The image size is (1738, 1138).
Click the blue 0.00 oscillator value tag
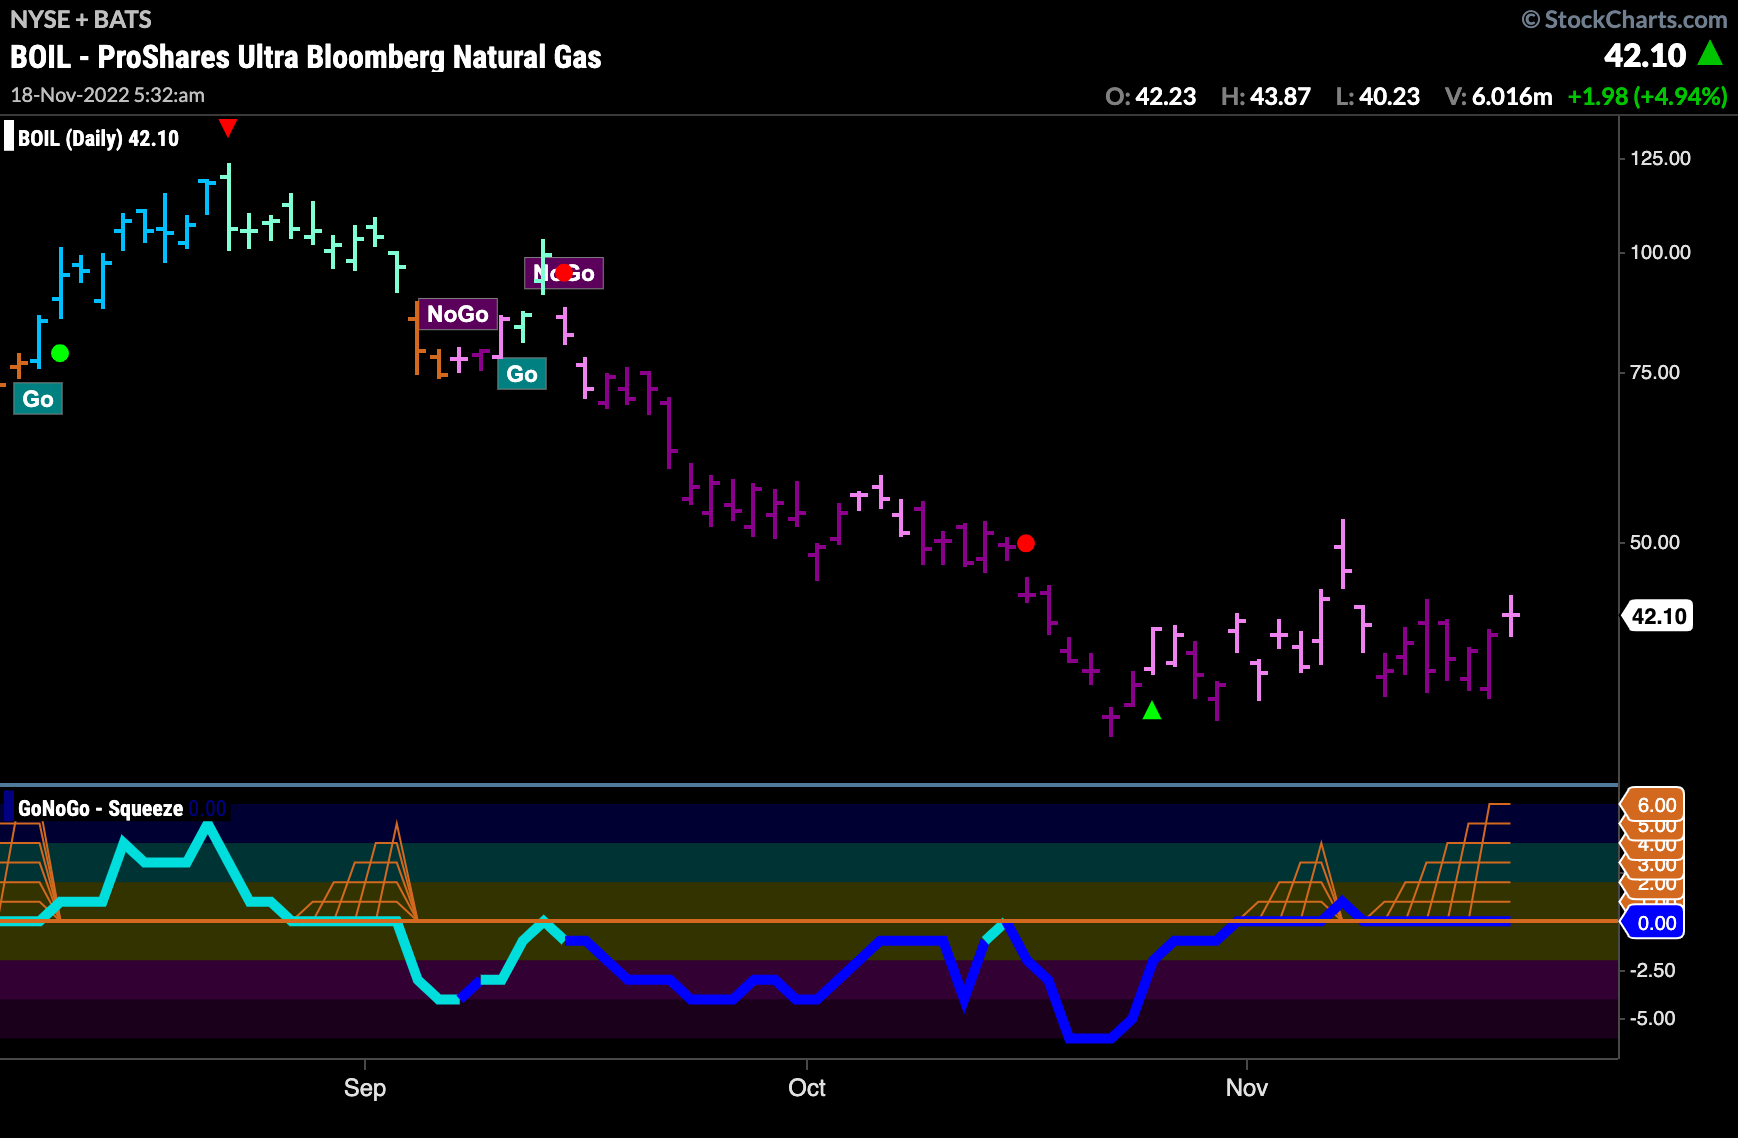click(x=1655, y=923)
